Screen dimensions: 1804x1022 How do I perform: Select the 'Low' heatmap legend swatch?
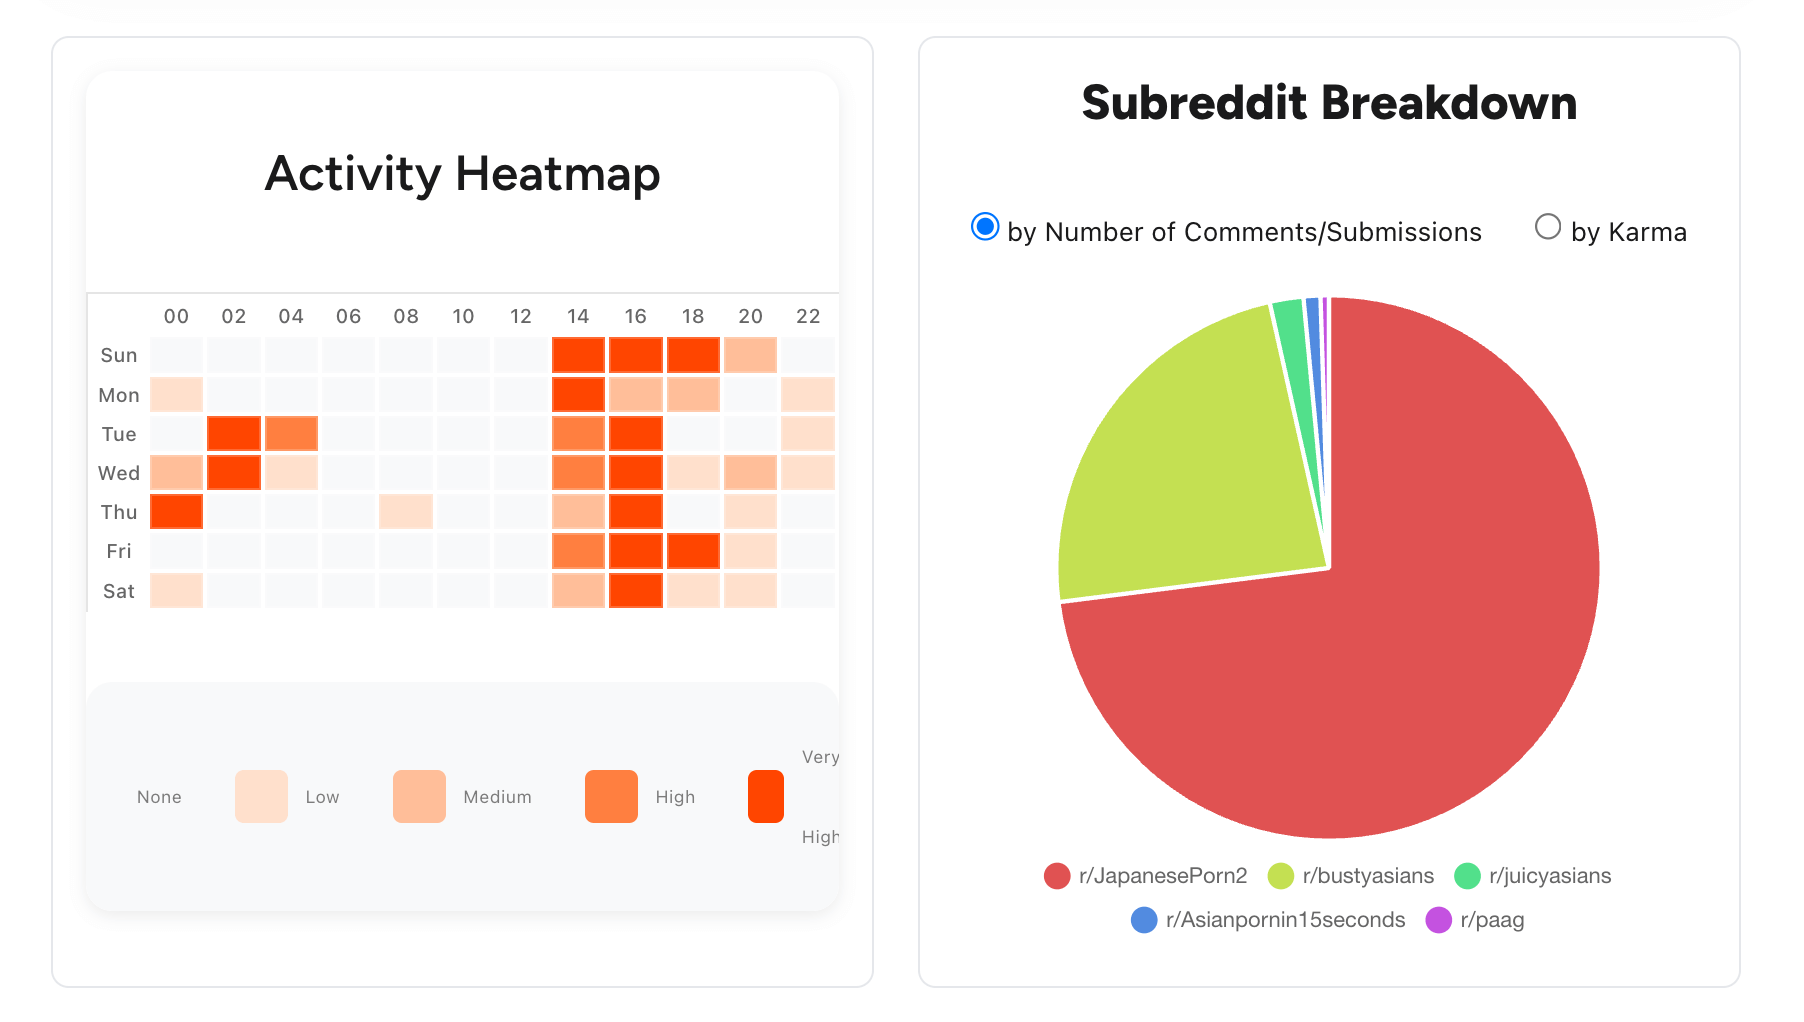point(260,796)
